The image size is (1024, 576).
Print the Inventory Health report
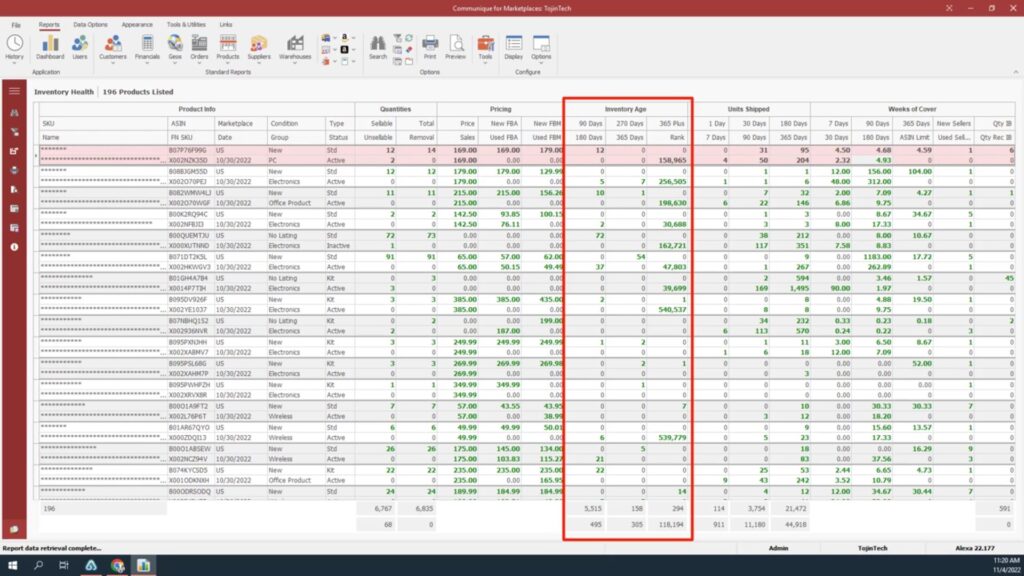[x=430, y=45]
